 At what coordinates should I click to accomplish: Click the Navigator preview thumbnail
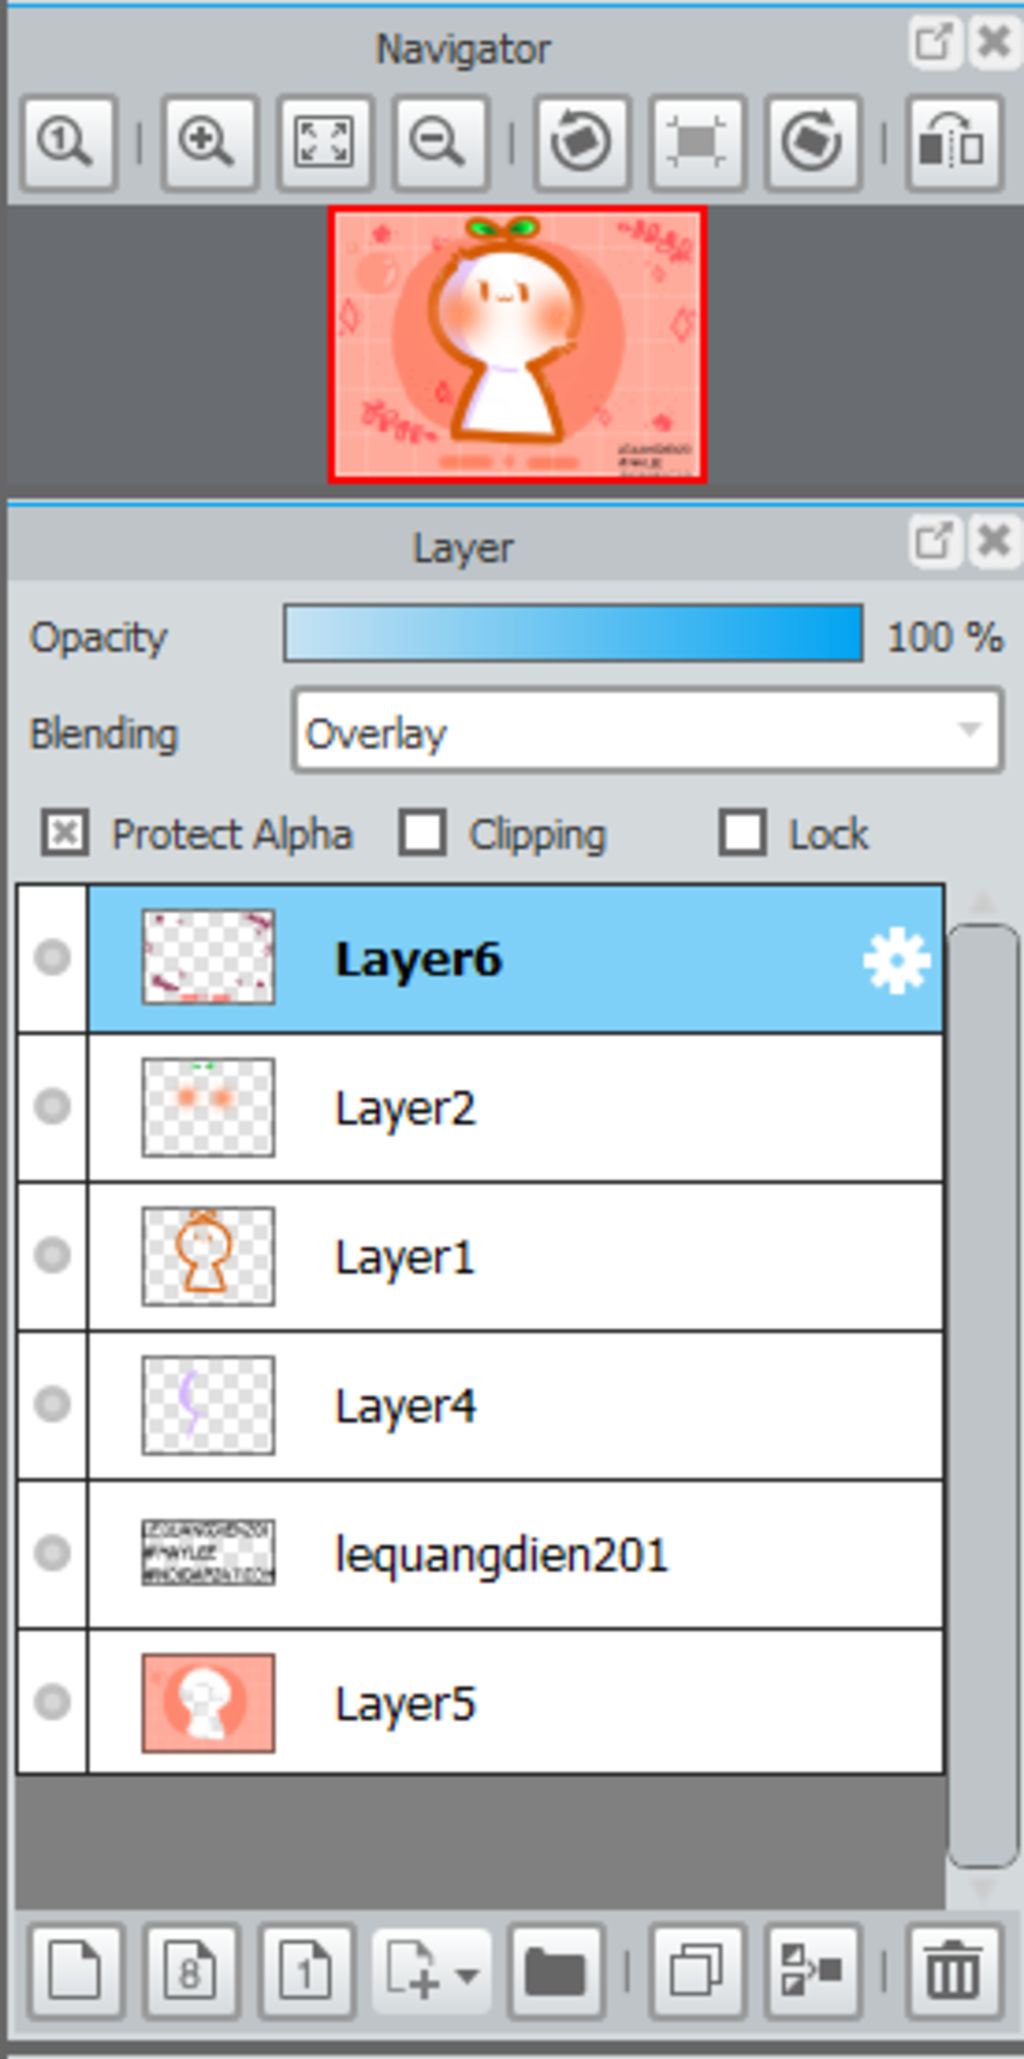pyautogui.click(x=518, y=345)
